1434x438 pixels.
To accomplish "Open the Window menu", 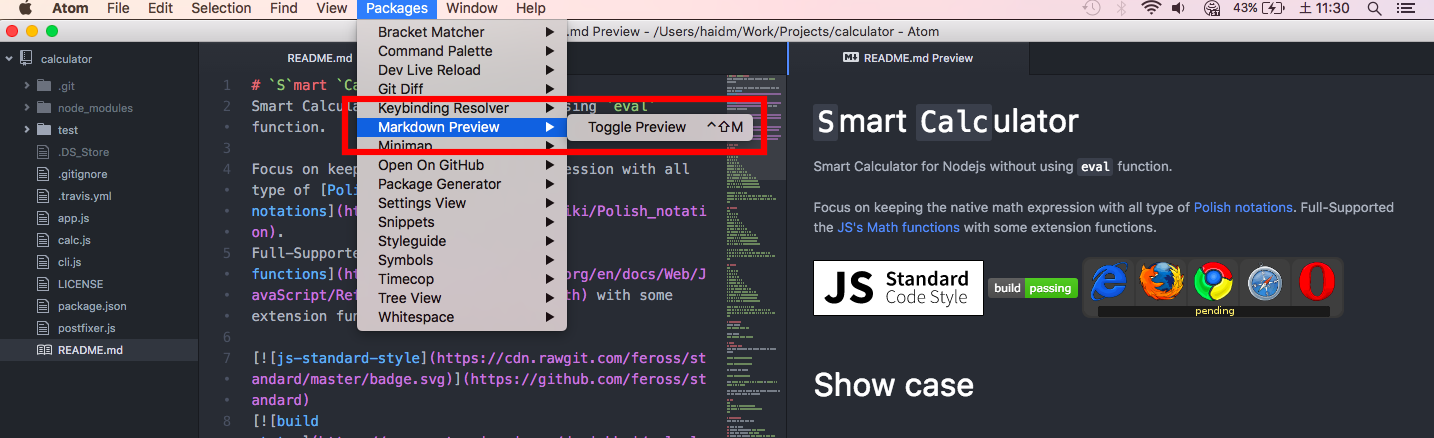I will click(472, 8).
